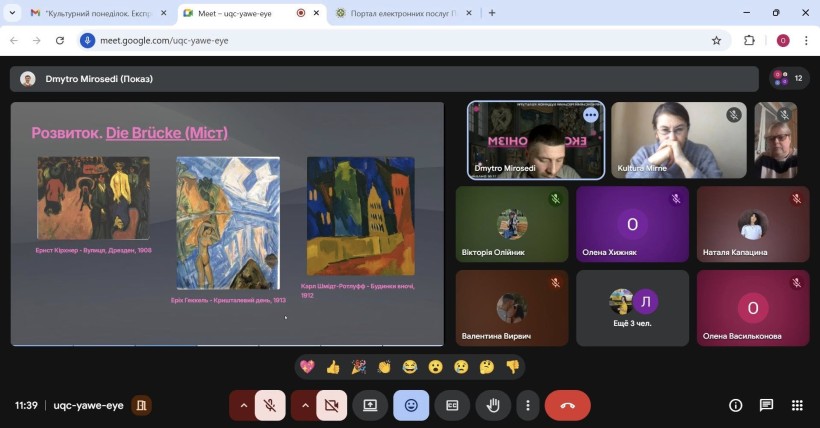The width and height of the screenshot is (820, 428).
Task: Toggle closed captions button
Action: 452,405
